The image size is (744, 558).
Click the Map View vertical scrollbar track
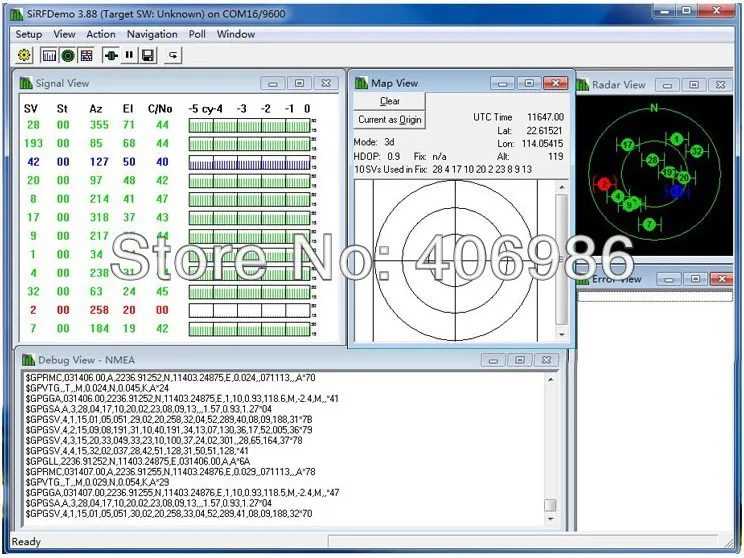pos(562,261)
